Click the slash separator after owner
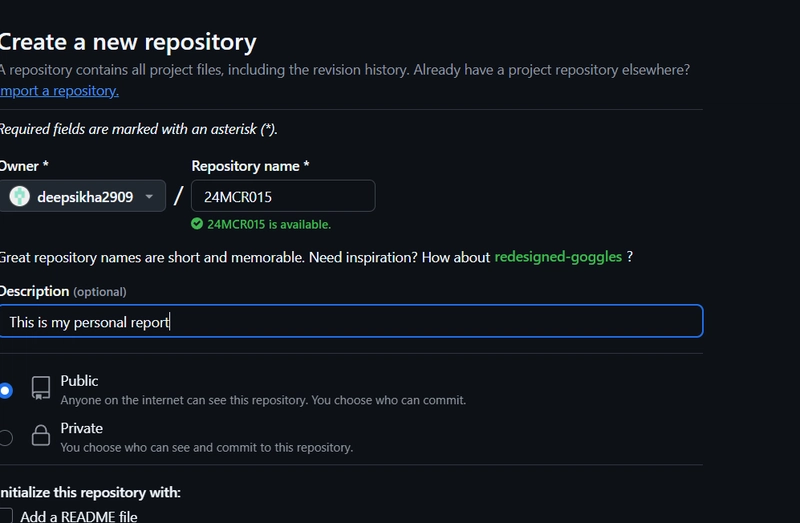This screenshot has width=800, height=523. 178,196
